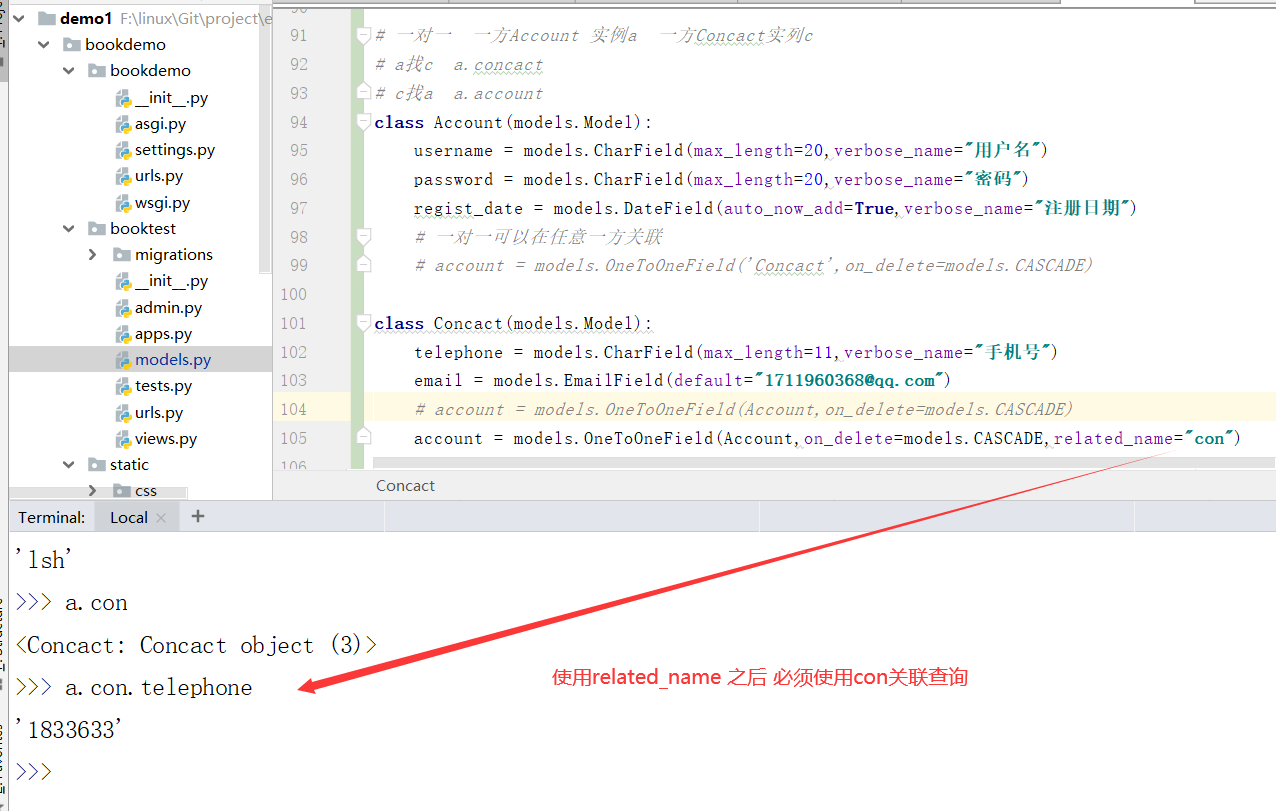Click line number 104 in gutter
Screen dimensions: 1276x811
[x=294, y=409]
